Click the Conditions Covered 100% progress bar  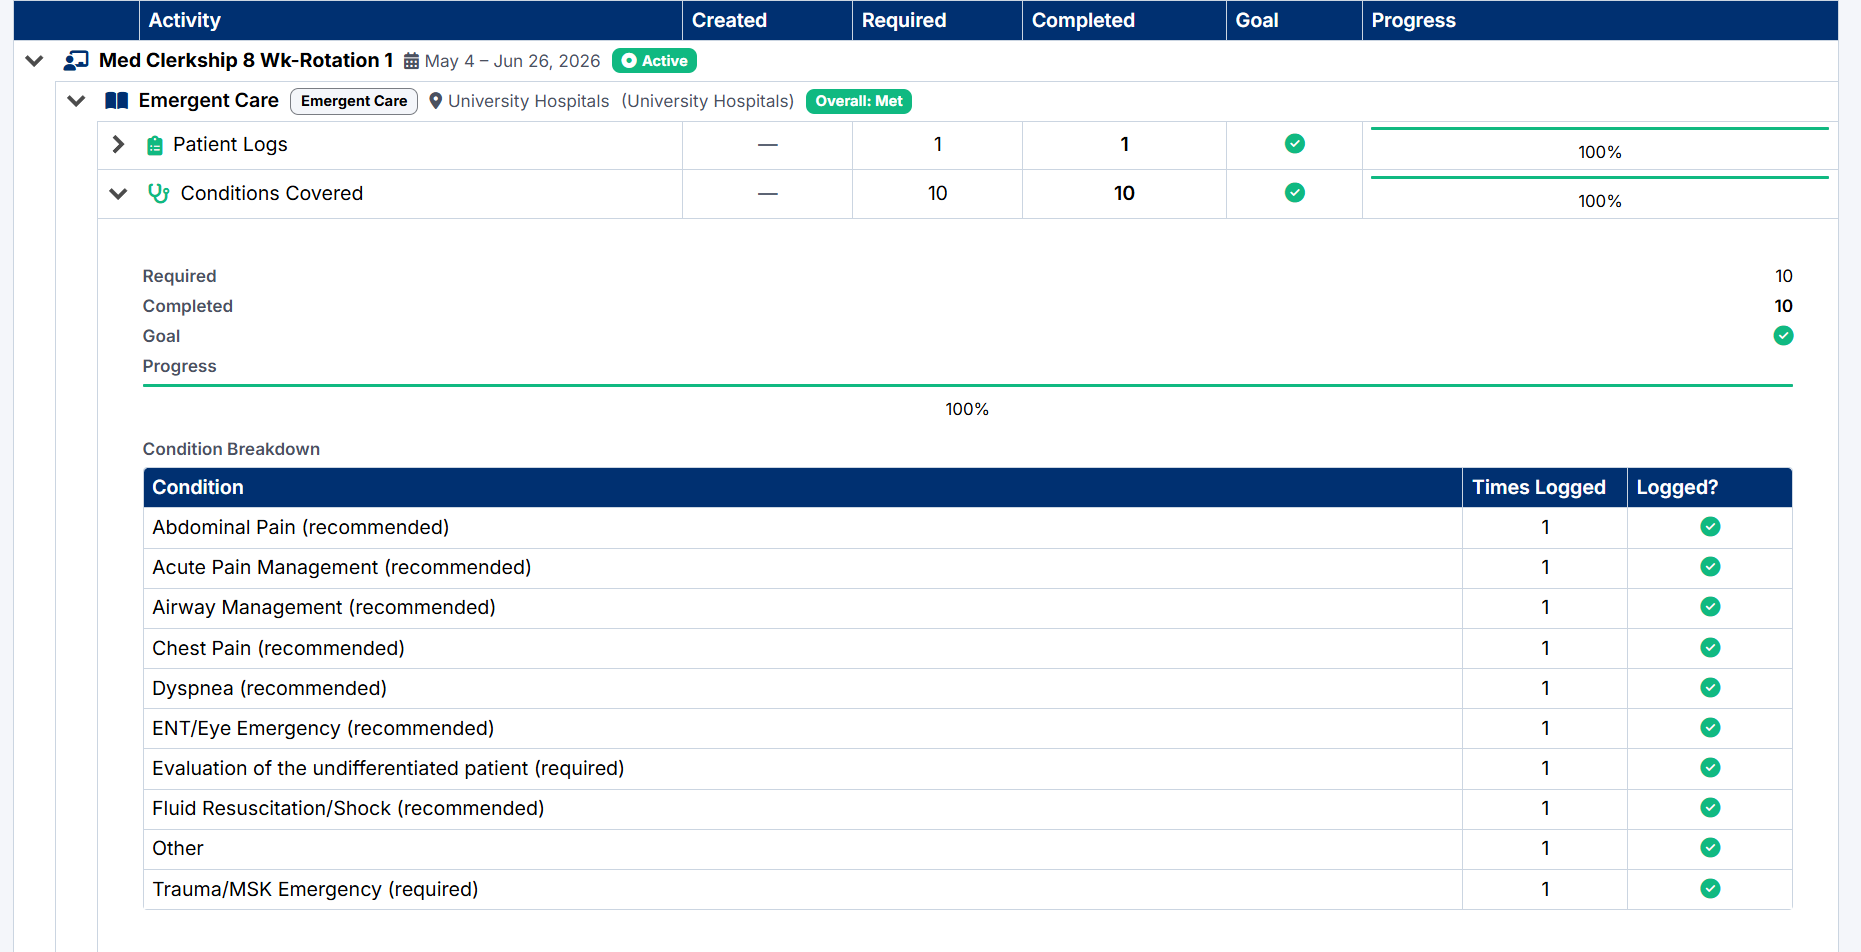pos(1600,178)
